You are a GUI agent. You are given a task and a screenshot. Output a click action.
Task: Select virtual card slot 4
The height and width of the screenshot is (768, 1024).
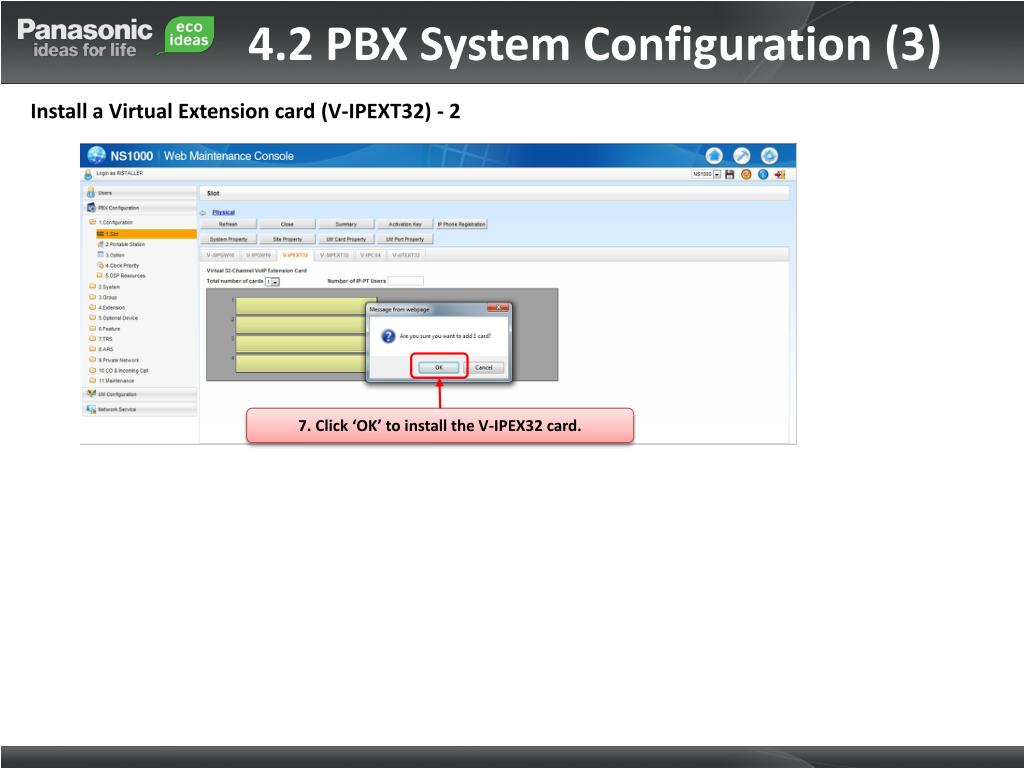(301, 363)
